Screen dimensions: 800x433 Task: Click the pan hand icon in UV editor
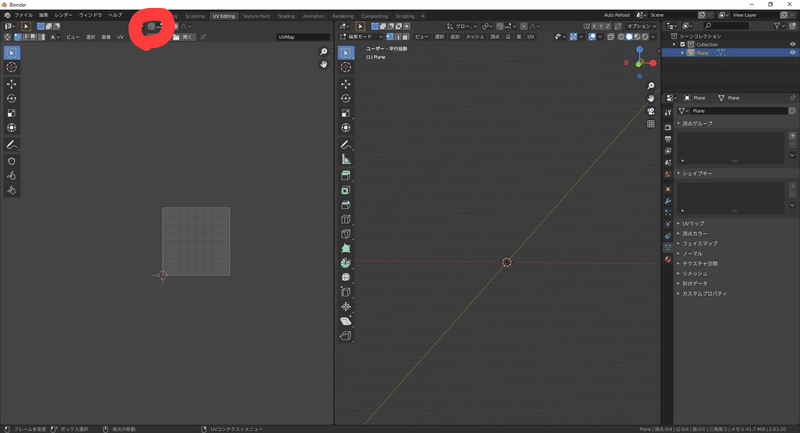tap(324, 64)
